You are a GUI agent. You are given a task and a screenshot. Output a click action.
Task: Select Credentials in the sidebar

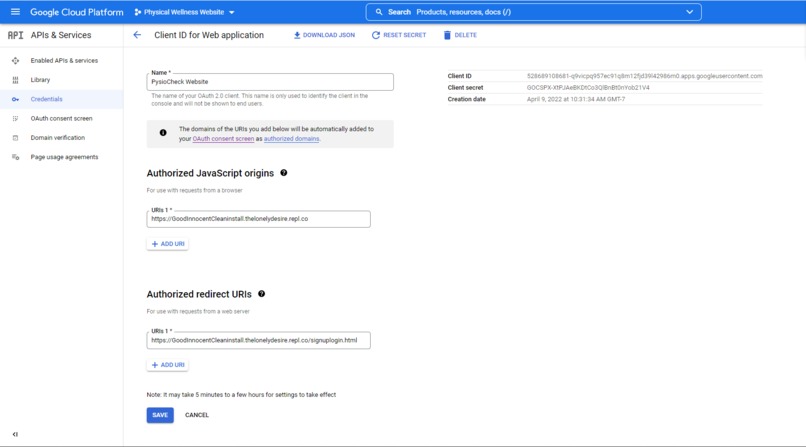(x=62, y=99)
